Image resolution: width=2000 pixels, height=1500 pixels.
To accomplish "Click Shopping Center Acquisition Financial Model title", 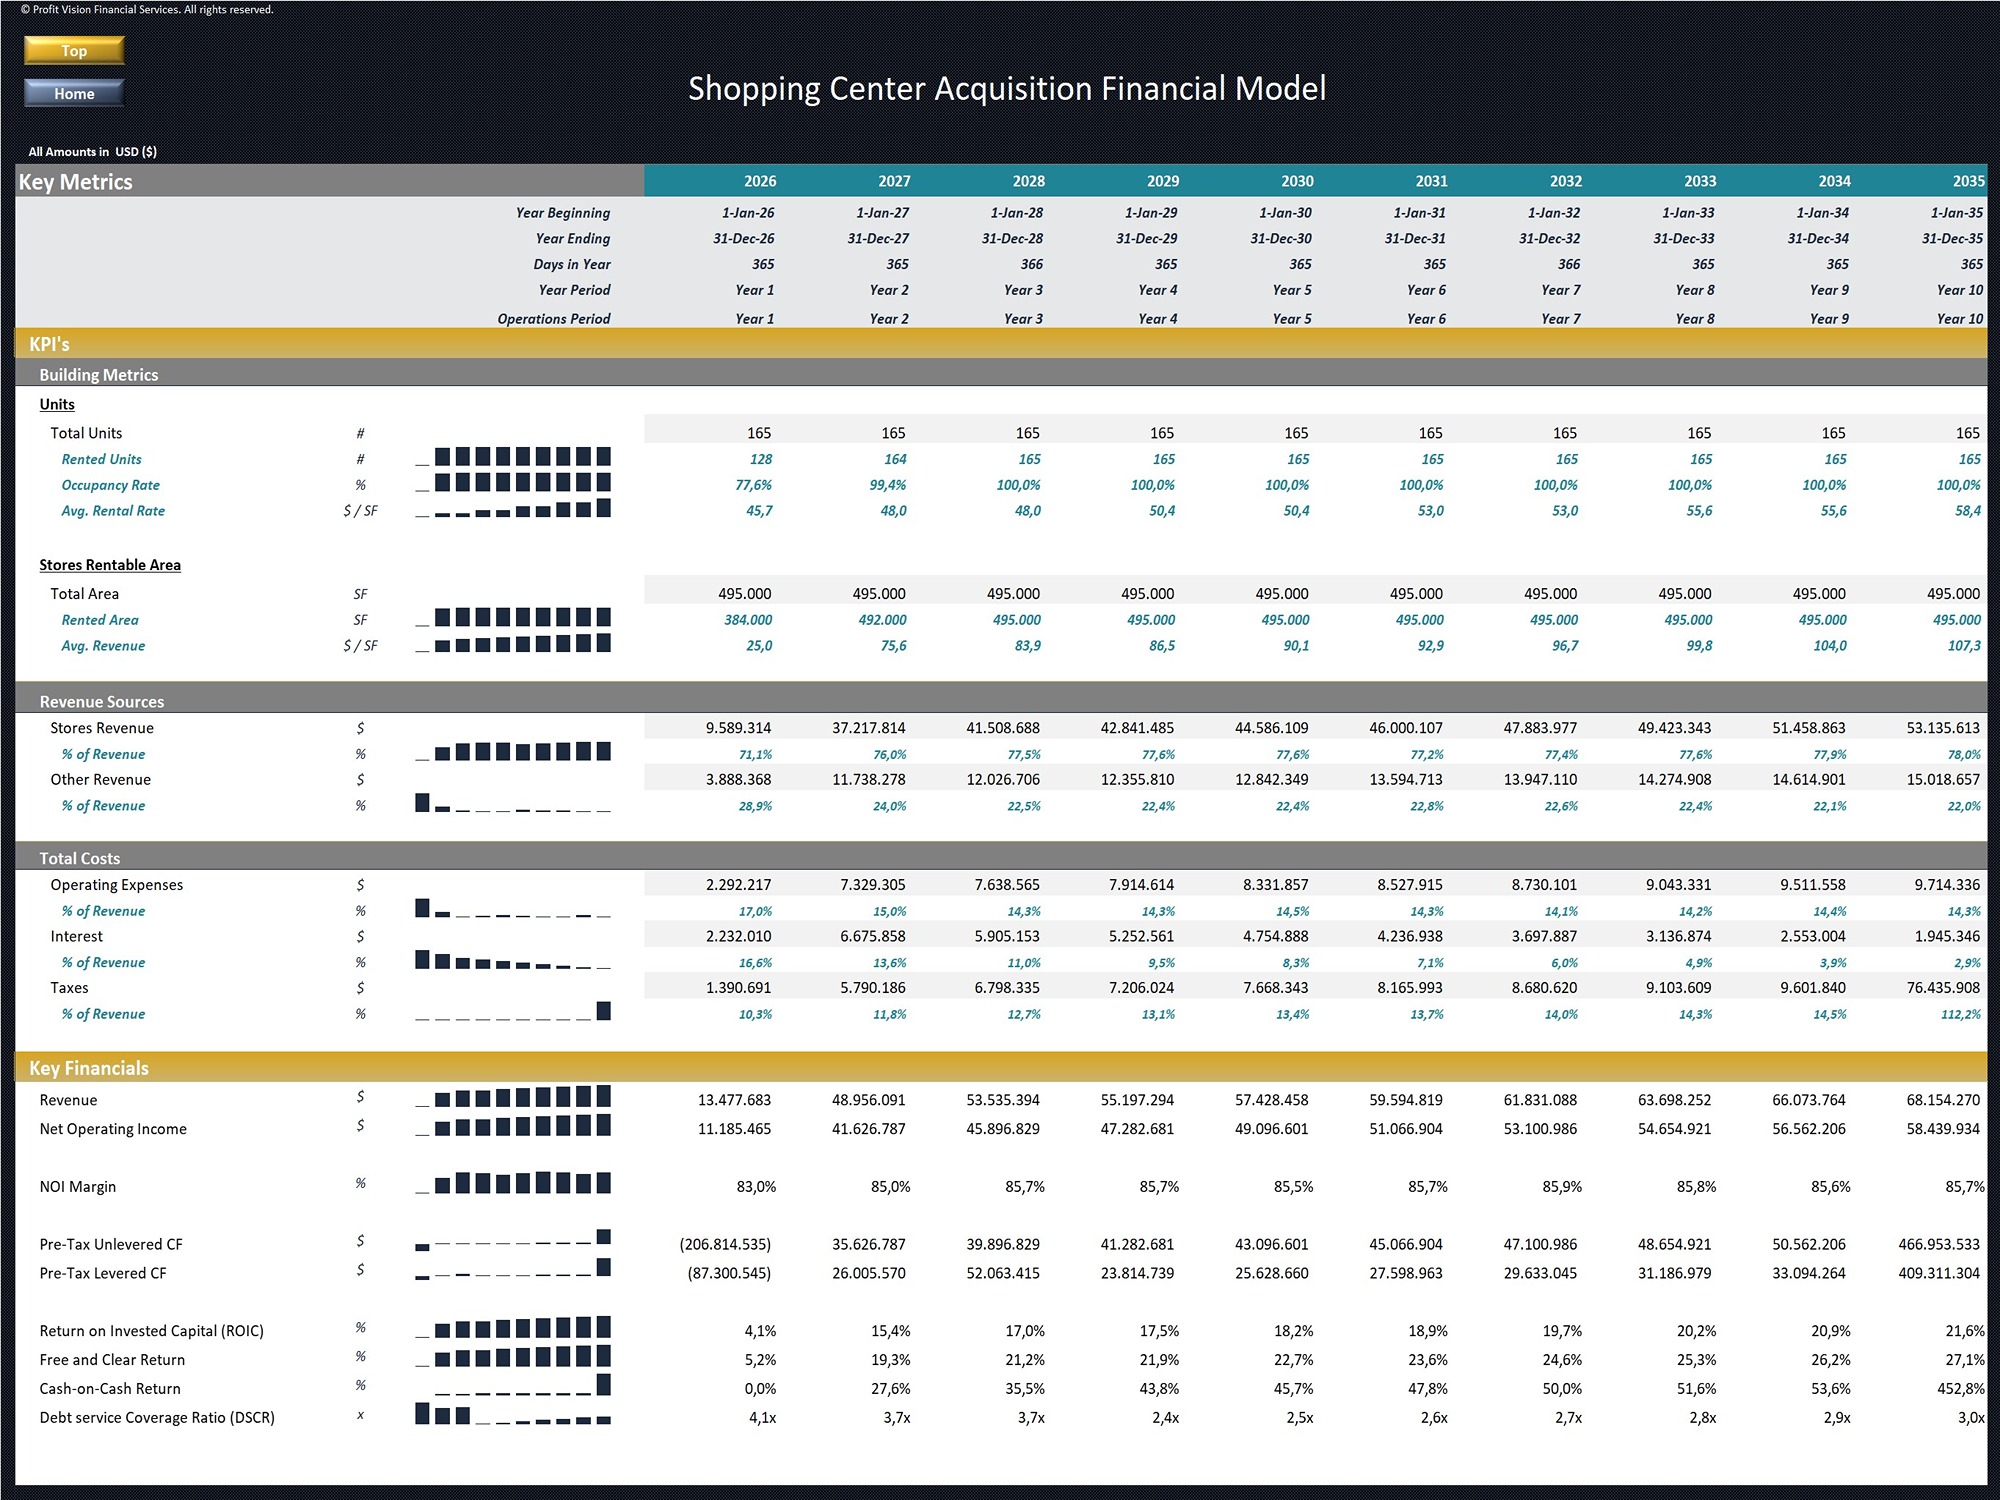I will (x=1007, y=89).
